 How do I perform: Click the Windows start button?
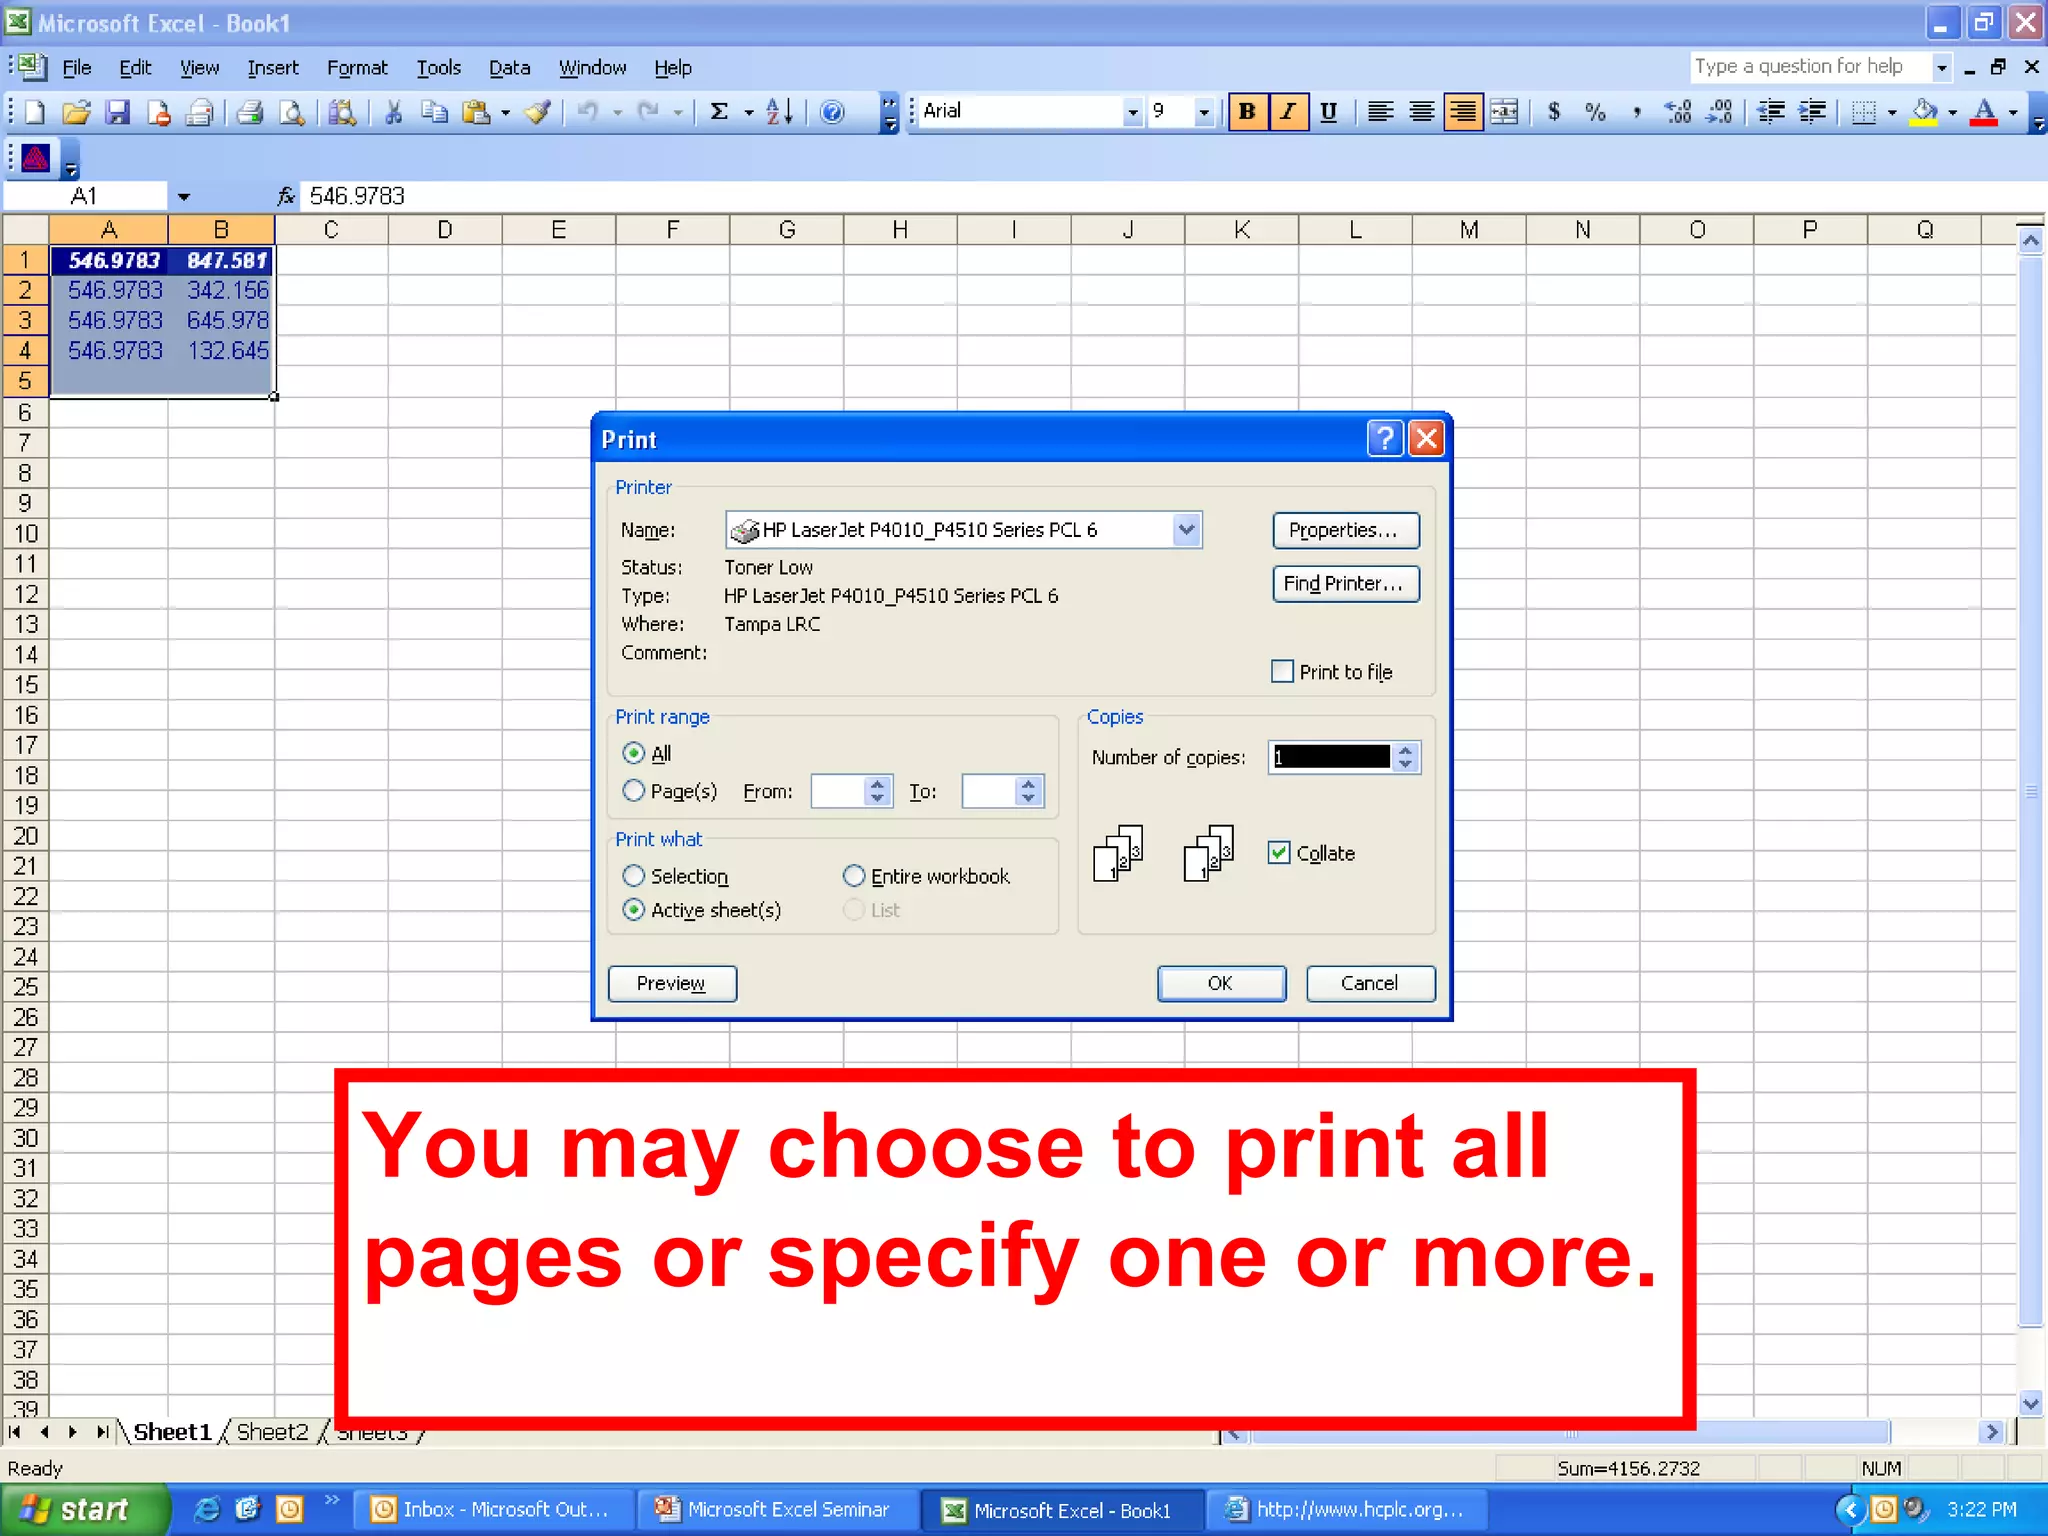click(84, 1509)
